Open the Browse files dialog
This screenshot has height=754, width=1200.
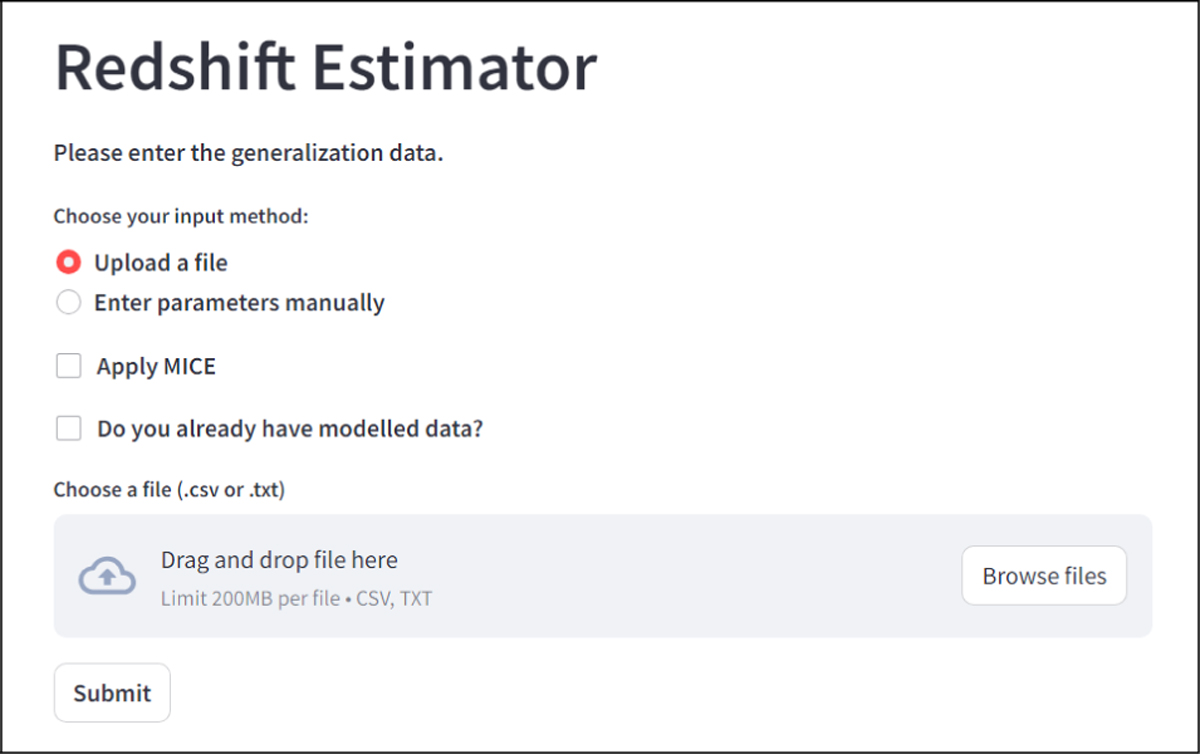1043,576
